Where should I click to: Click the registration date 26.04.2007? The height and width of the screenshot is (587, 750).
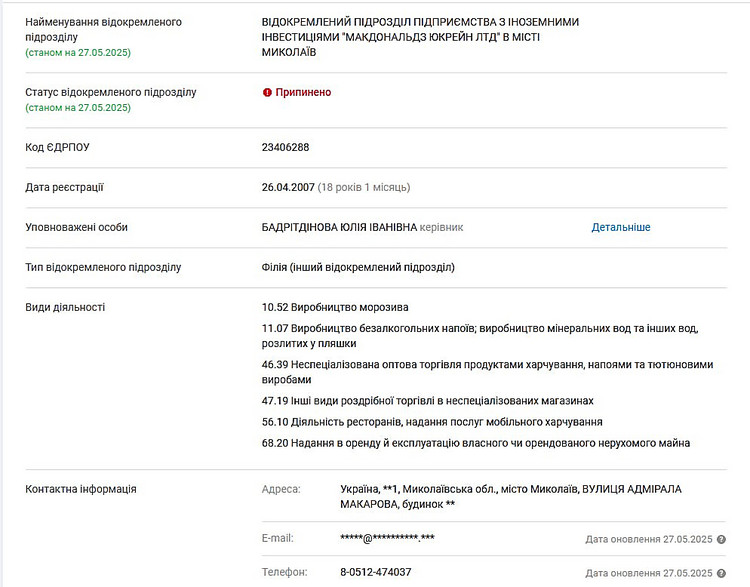[289, 187]
